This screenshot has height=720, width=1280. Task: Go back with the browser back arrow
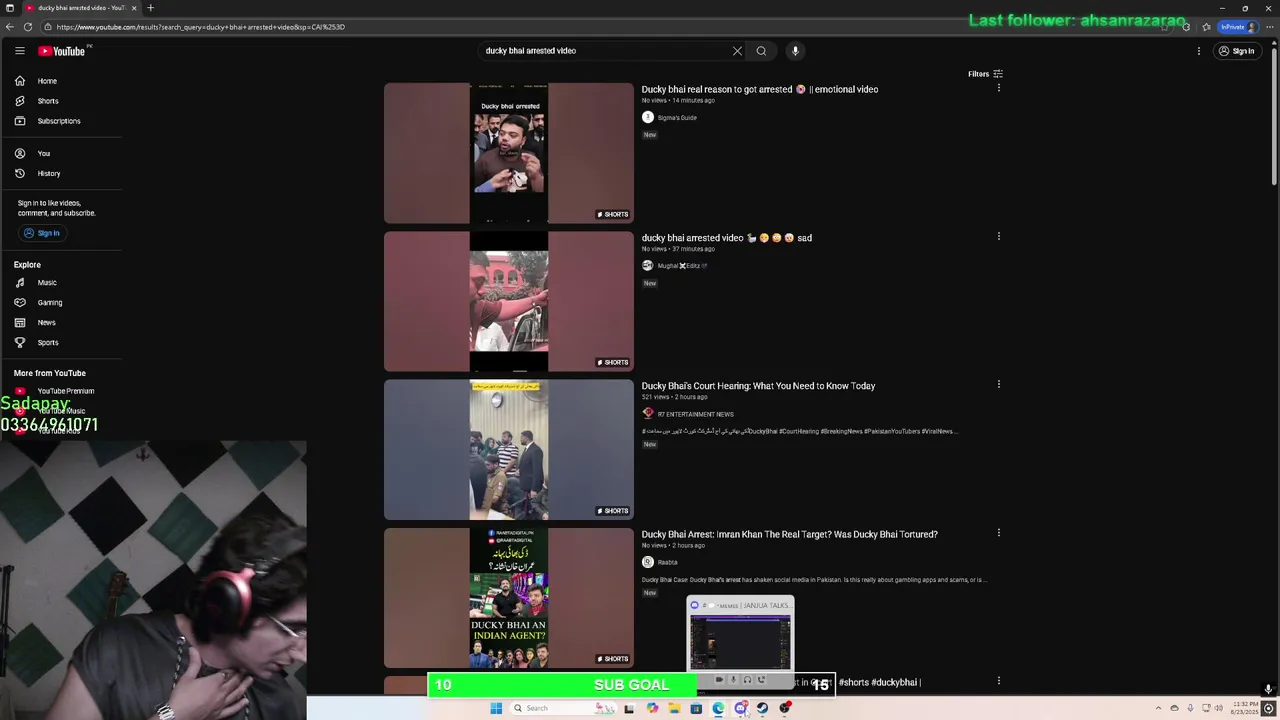[x=10, y=27]
